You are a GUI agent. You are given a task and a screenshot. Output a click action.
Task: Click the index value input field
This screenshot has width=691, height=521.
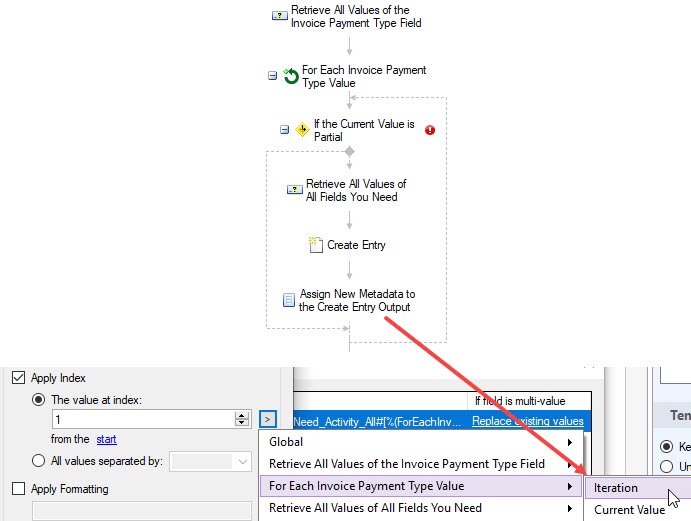click(142, 420)
